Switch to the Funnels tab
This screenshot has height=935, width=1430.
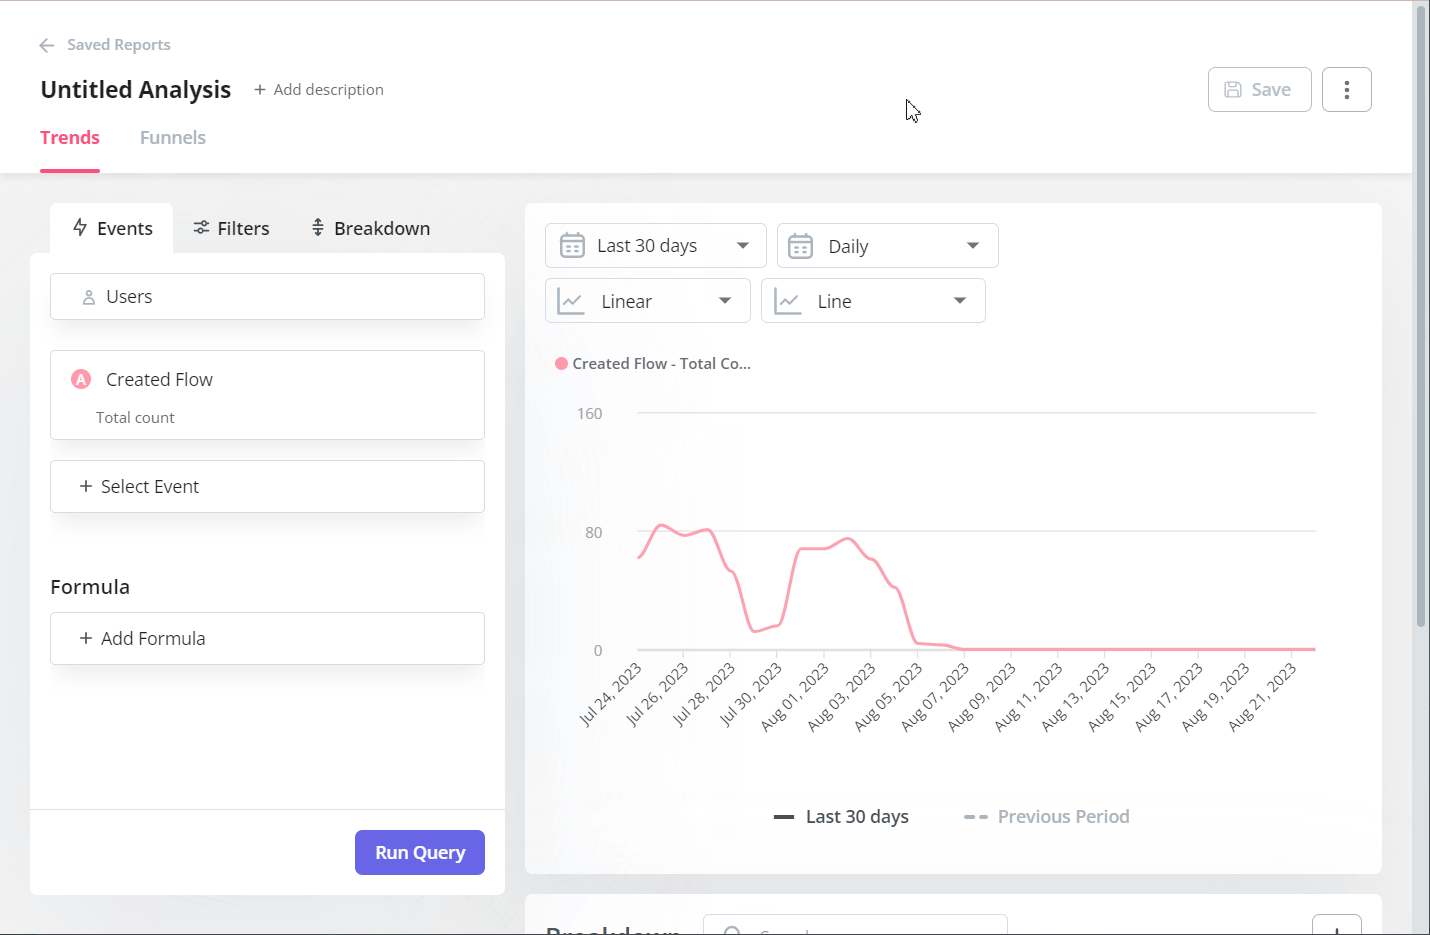(172, 137)
